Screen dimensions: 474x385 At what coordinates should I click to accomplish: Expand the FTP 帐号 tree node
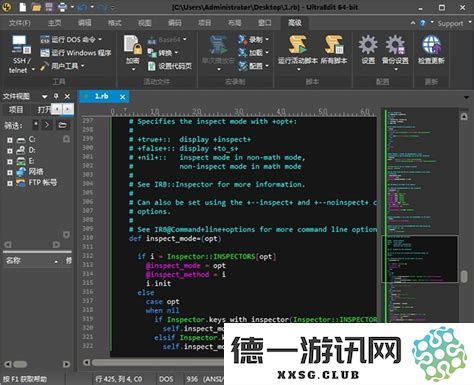point(10,183)
